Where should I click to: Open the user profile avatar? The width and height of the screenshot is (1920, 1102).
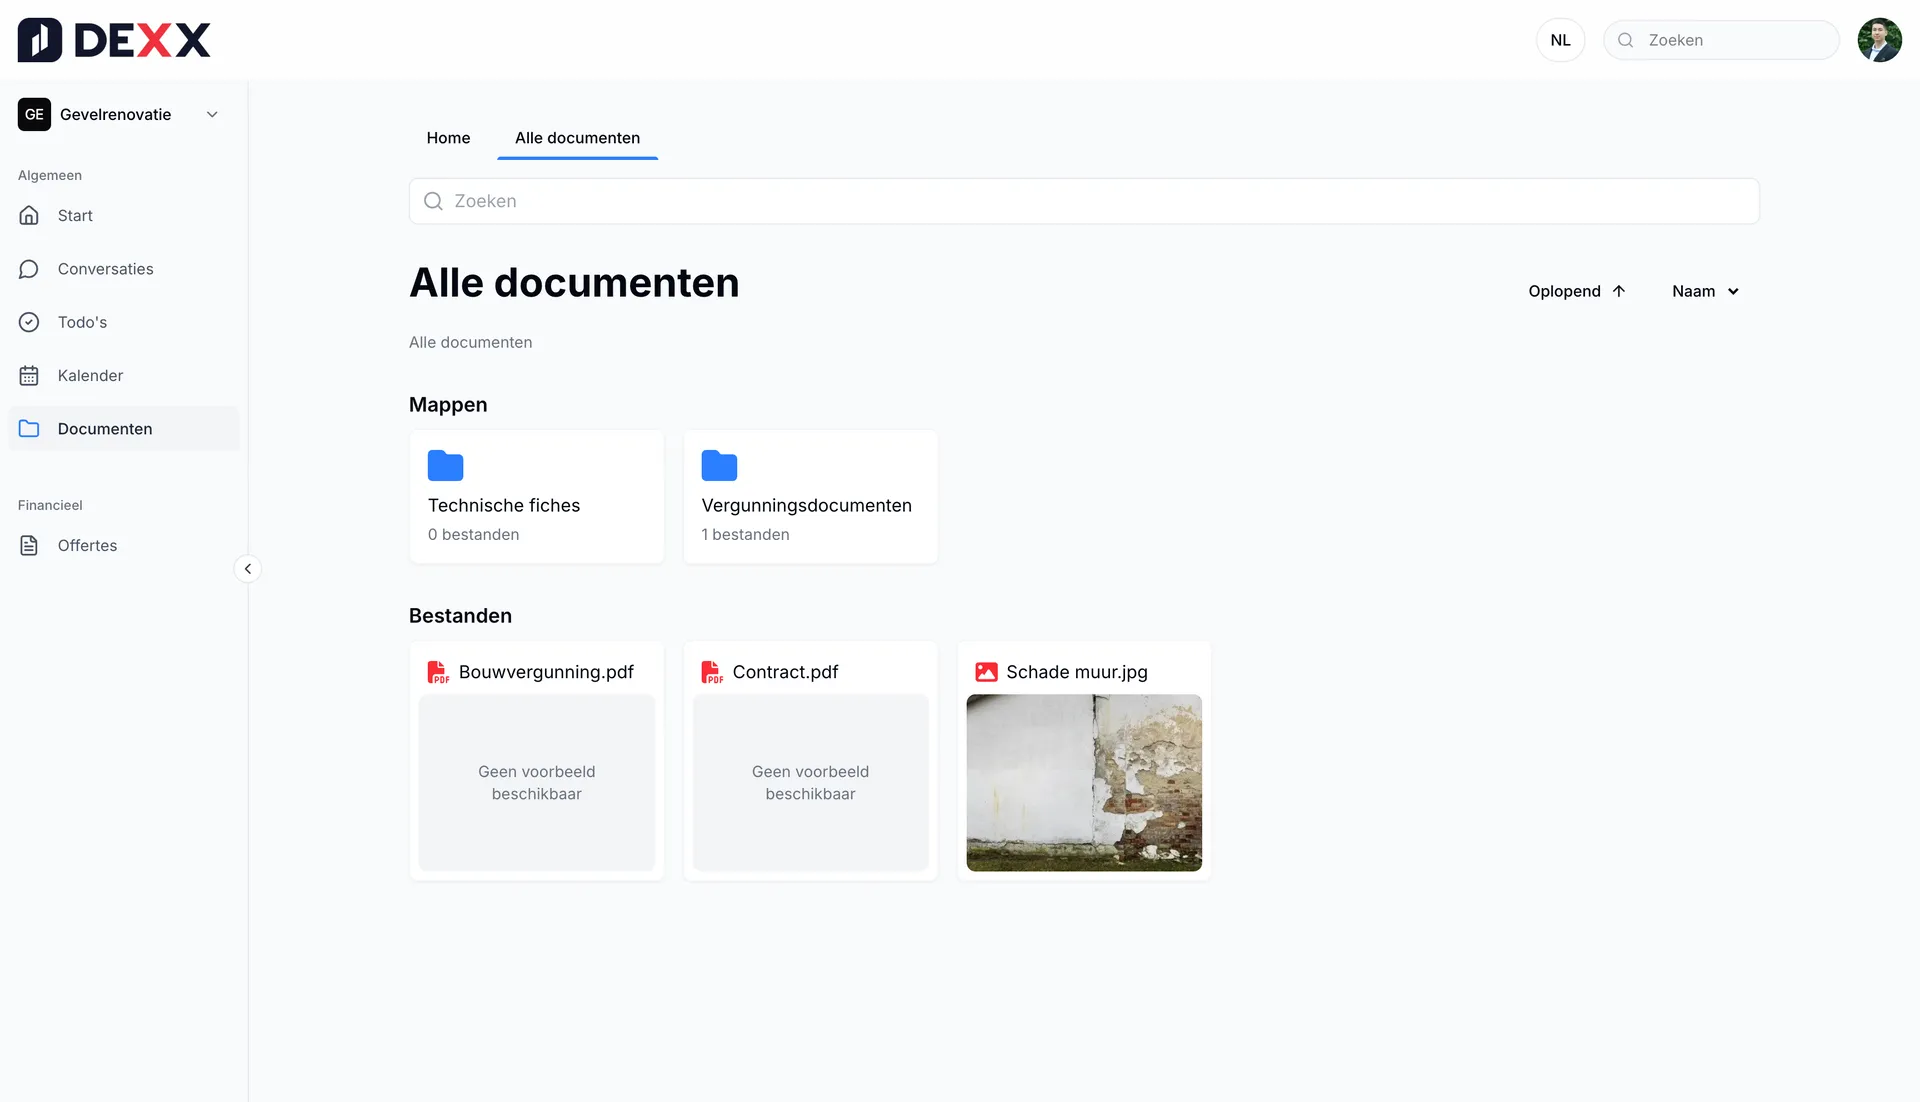click(1879, 40)
